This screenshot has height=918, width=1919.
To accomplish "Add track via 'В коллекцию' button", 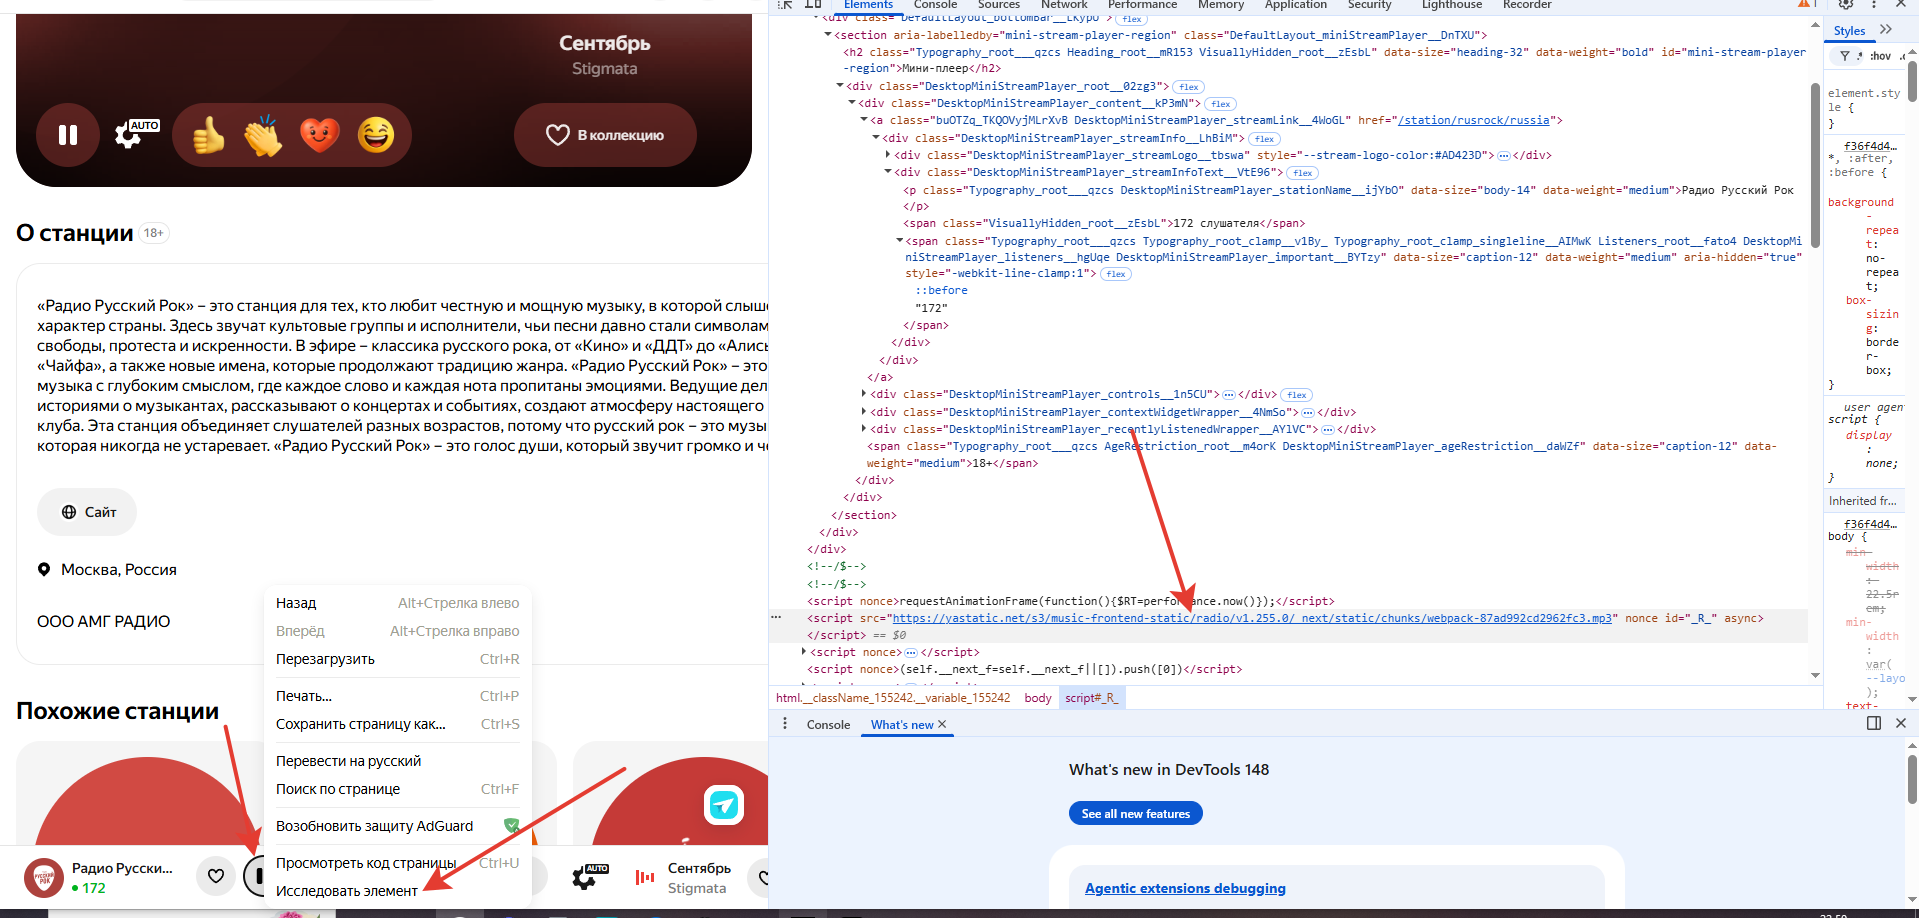I will tap(605, 135).
